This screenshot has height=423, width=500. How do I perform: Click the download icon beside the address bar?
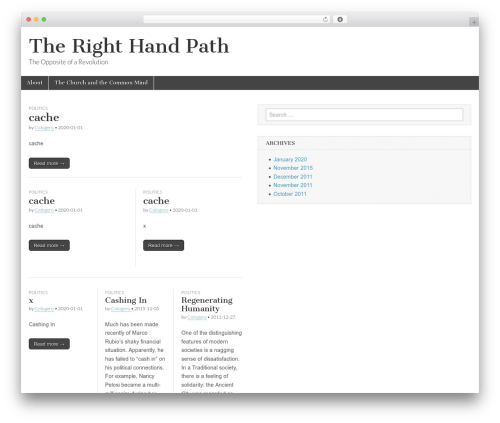click(340, 20)
